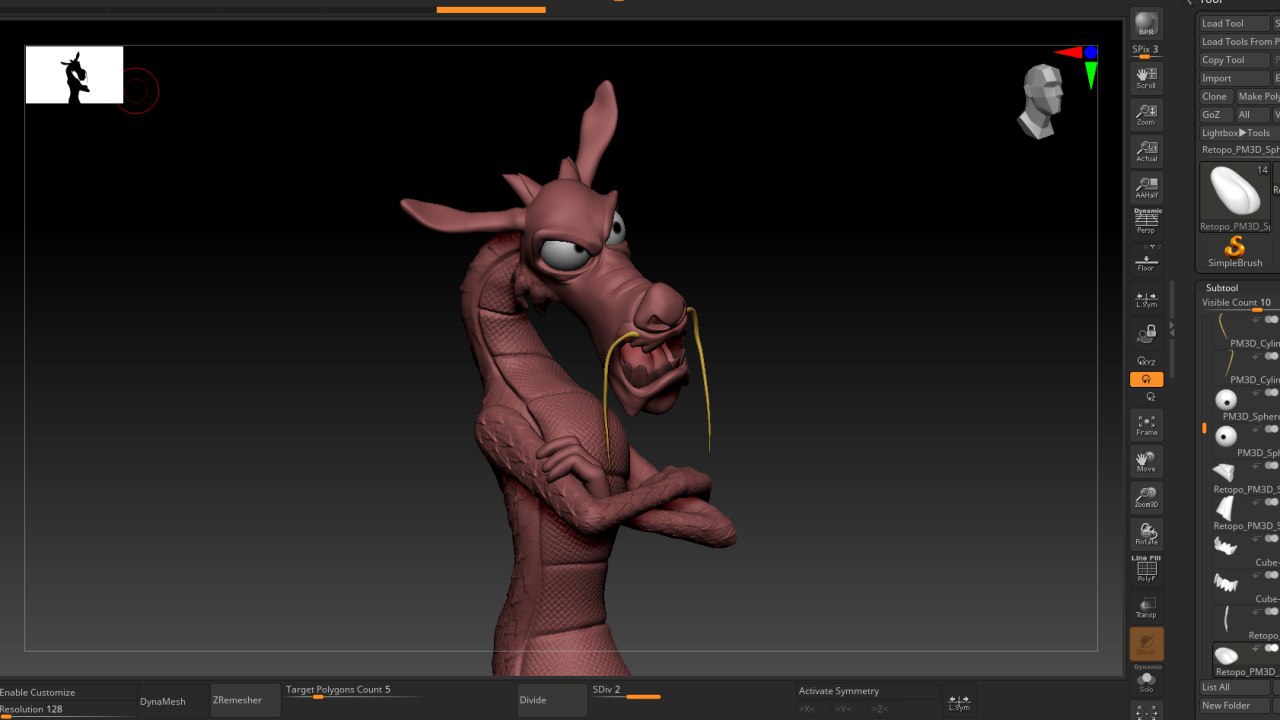
Task: Select the Scroll navigation tool
Action: pos(1146,77)
